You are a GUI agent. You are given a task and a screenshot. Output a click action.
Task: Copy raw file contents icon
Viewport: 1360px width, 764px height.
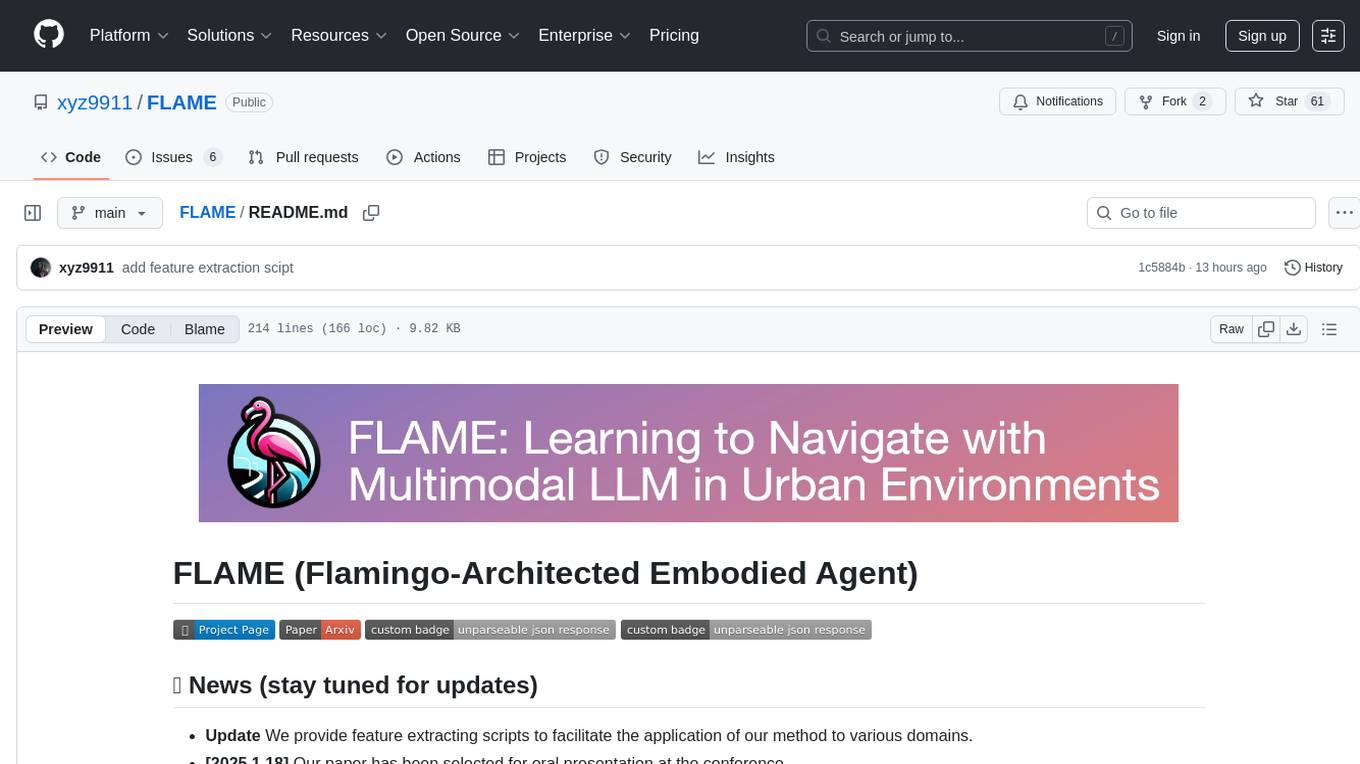click(1266, 329)
